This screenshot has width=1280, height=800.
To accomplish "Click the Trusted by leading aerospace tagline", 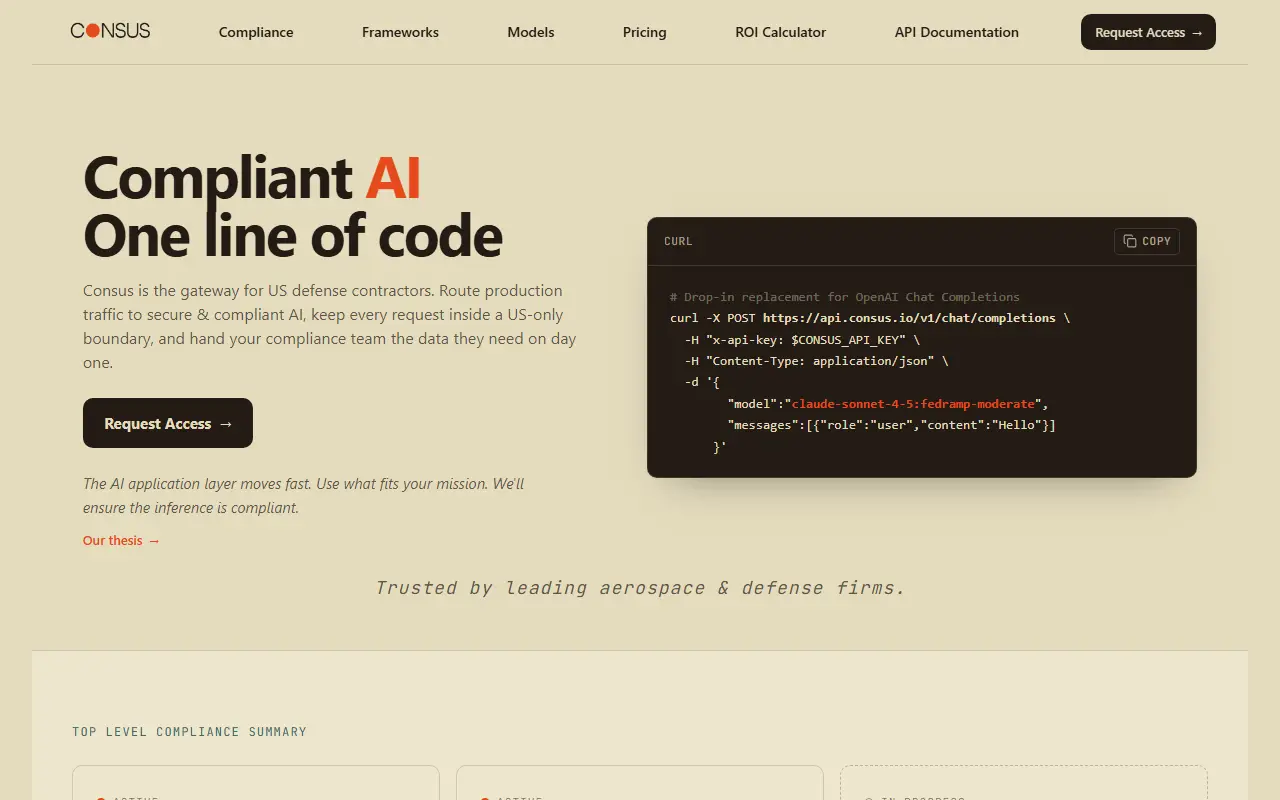I will click(x=640, y=588).
